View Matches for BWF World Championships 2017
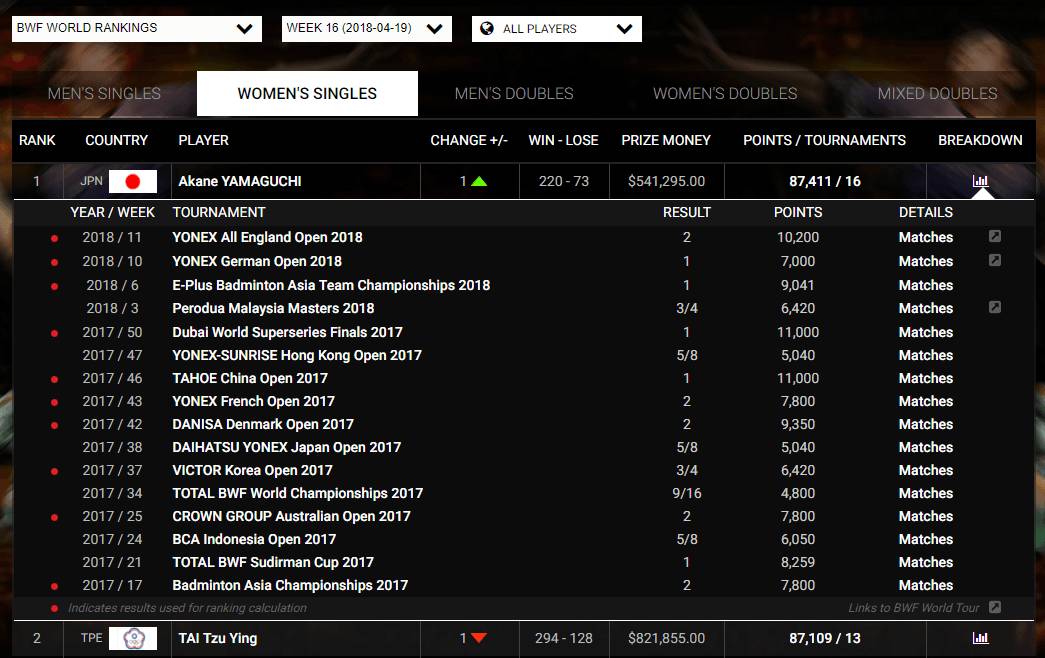The image size is (1045, 658). (x=926, y=493)
